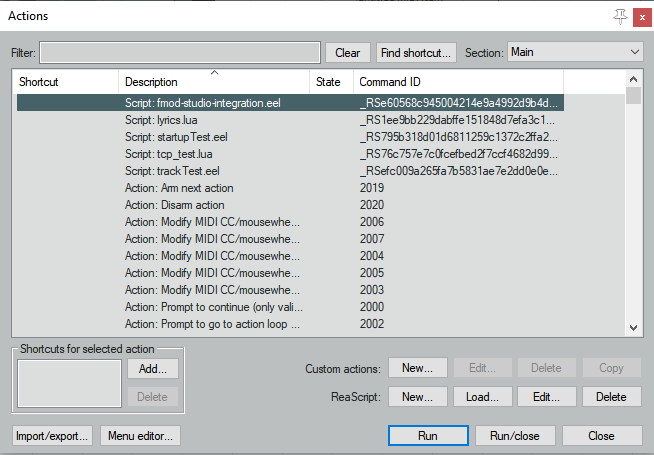Sort list by the Description column header
Screen dimensions: 654x455
(215, 82)
